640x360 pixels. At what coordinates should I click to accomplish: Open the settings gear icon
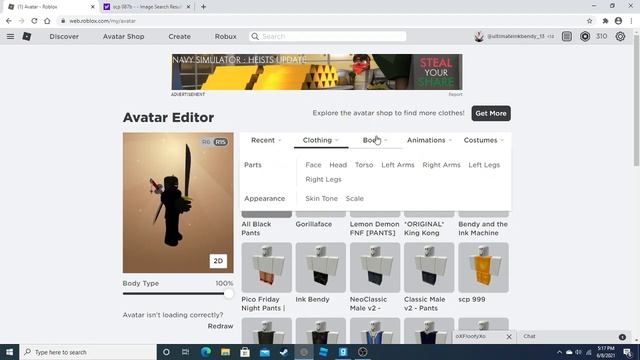coord(620,36)
